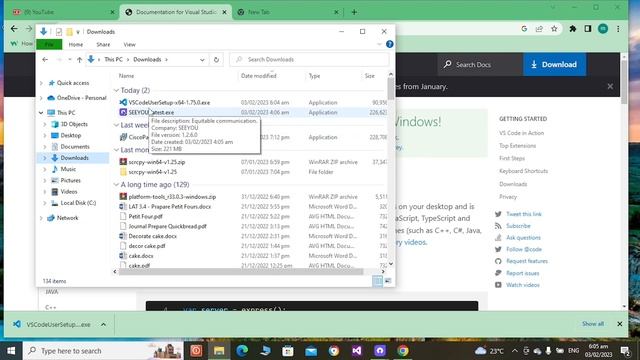Click Explorer vertical scrollbar
This screenshot has height=360, width=640.
pos(391,89)
